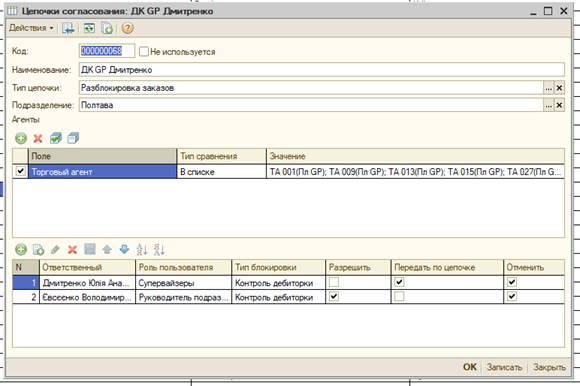Screen dimensions: 580x386
Task: Open Тип цепочки selection via ellipsis button
Action: (x=549, y=88)
